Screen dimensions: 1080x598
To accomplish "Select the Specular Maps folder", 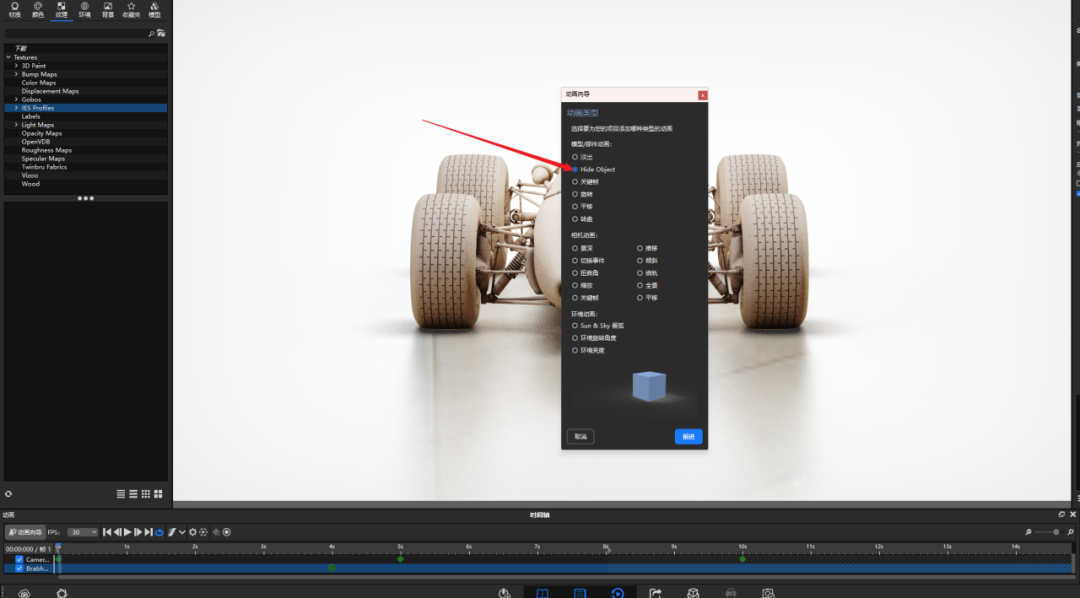I will tap(43, 158).
